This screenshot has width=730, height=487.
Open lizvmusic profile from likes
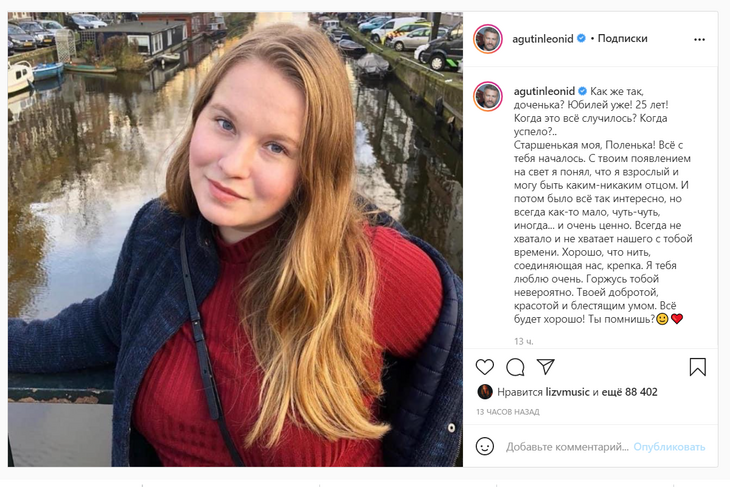(x=568, y=392)
